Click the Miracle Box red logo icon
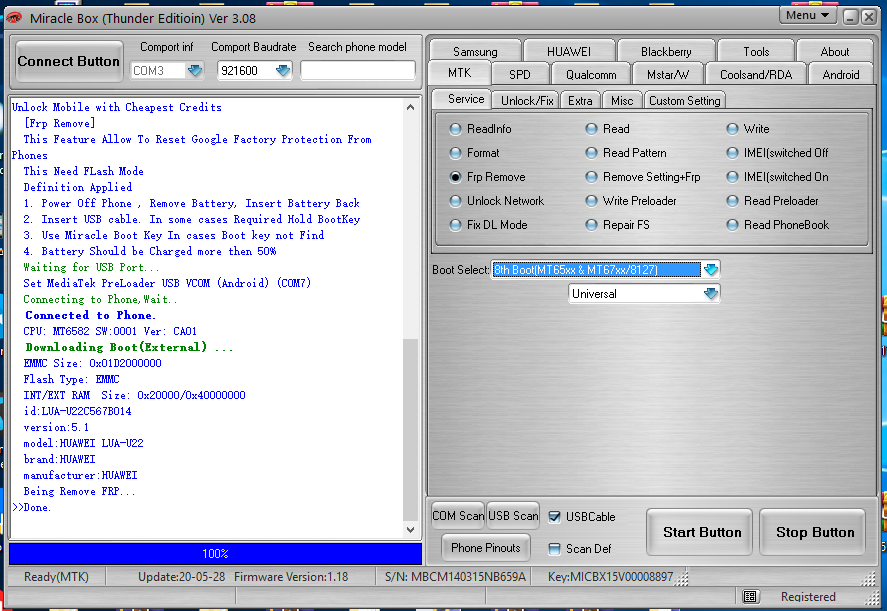 pos(14,18)
